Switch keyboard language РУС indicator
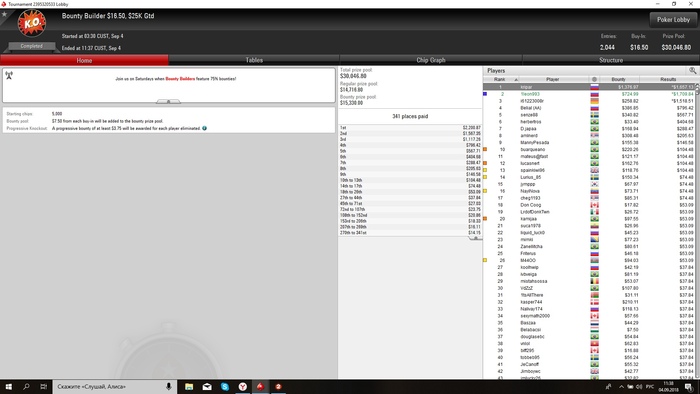Image resolution: width=700 pixels, height=394 pixels. pyautogui.click(x=650, y=386)
